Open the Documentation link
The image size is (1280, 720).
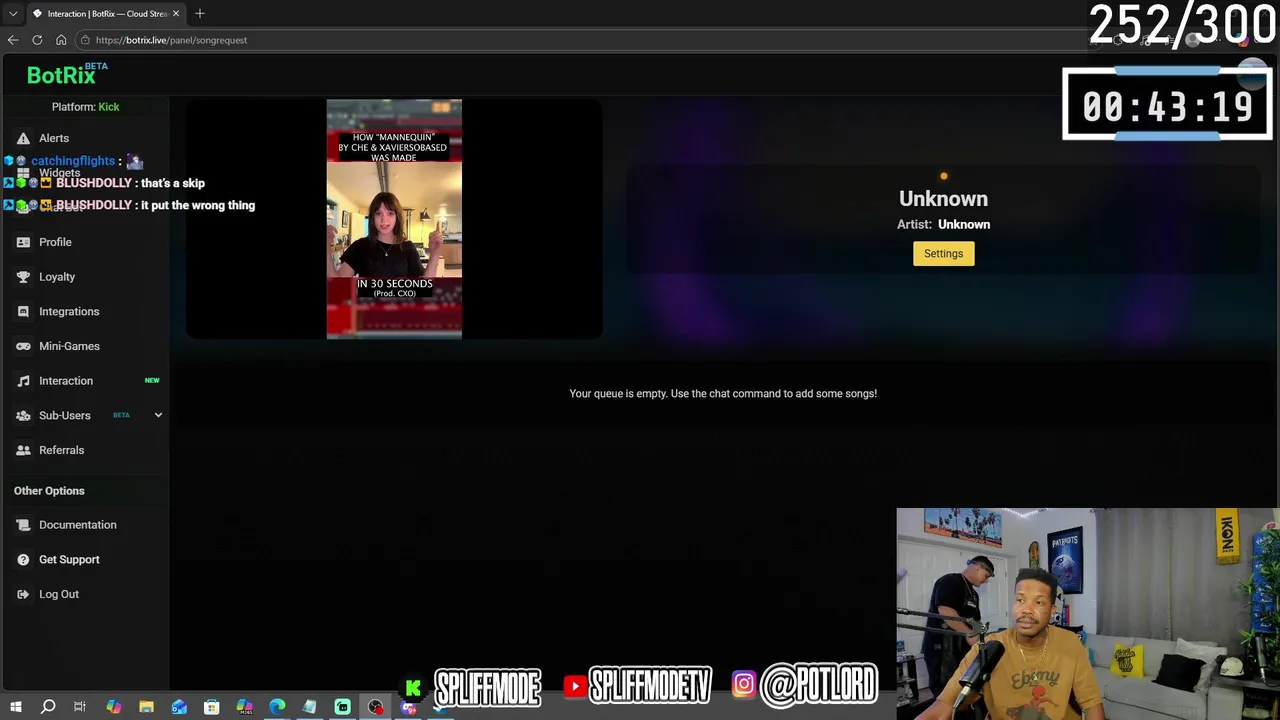[x=78, y=525]
